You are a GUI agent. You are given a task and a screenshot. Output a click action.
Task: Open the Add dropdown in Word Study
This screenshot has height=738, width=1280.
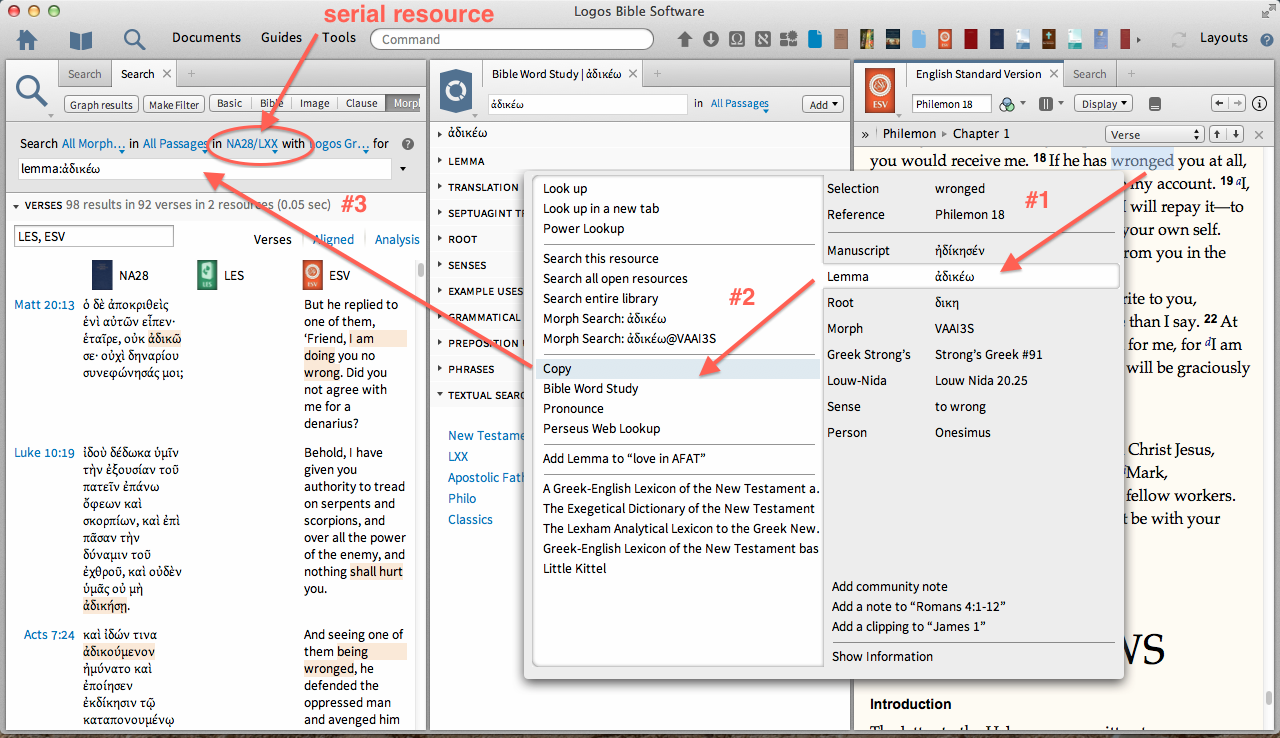point(823,104)
